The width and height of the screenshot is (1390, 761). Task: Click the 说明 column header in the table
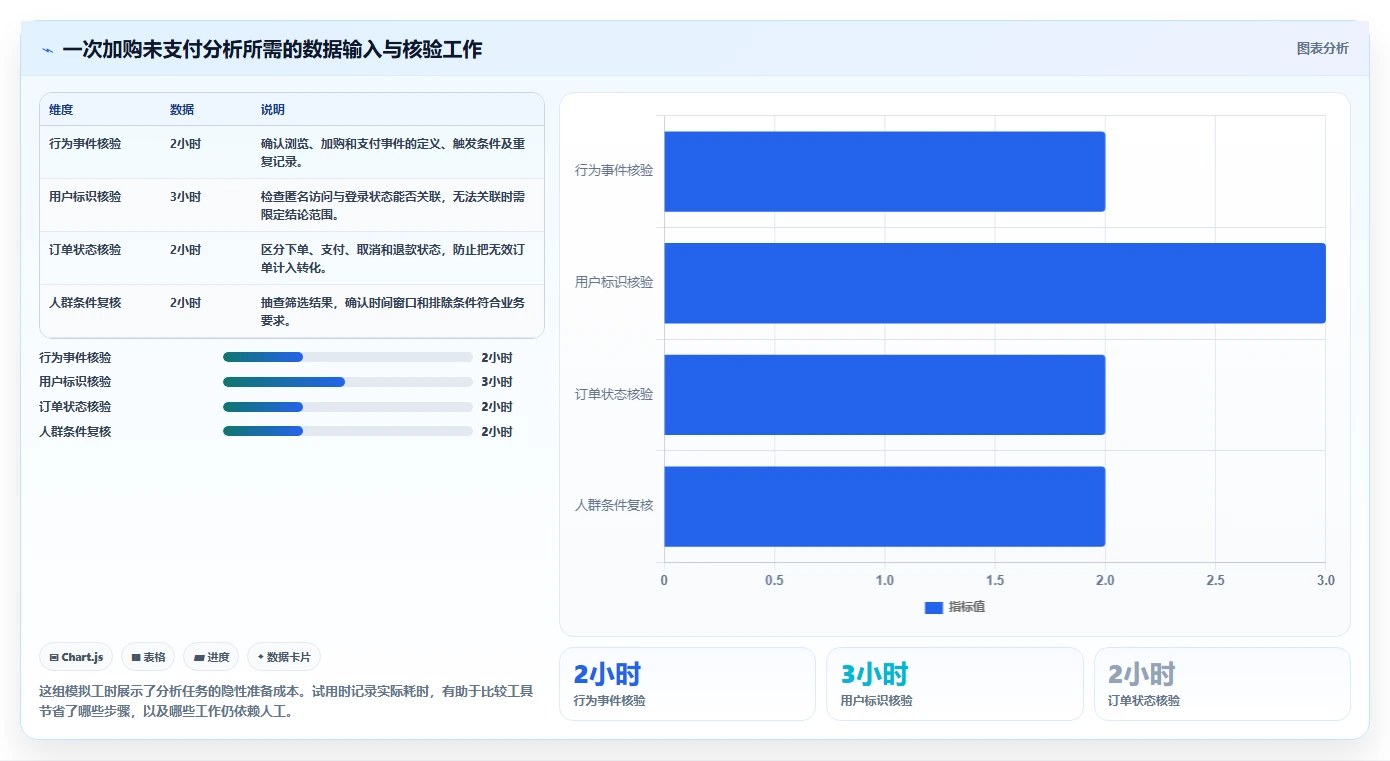[x=273, y=110]
